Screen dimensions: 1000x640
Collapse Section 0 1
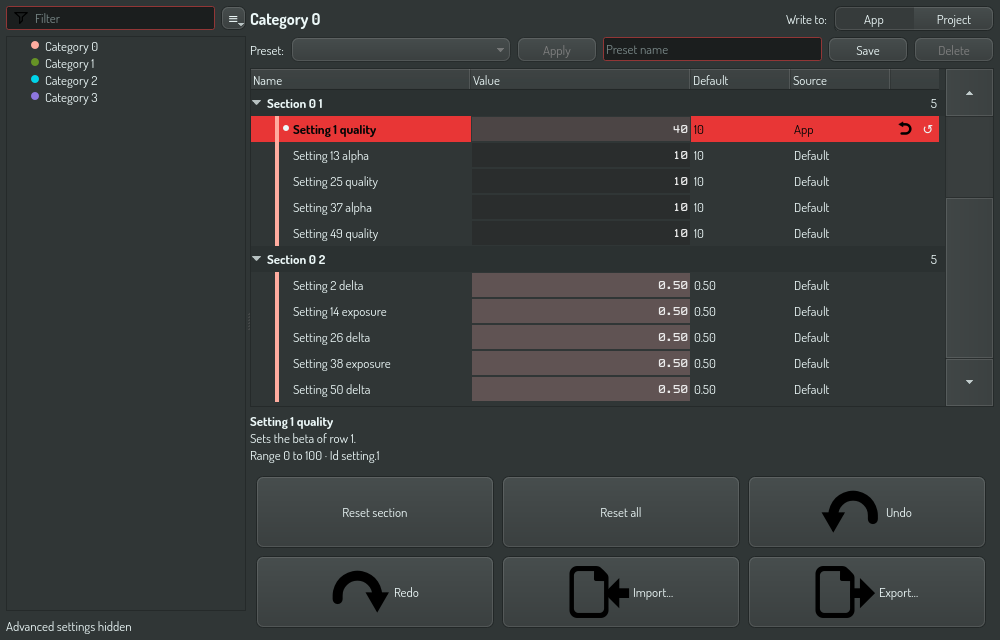pyautogui.click(x=256, y=103)
